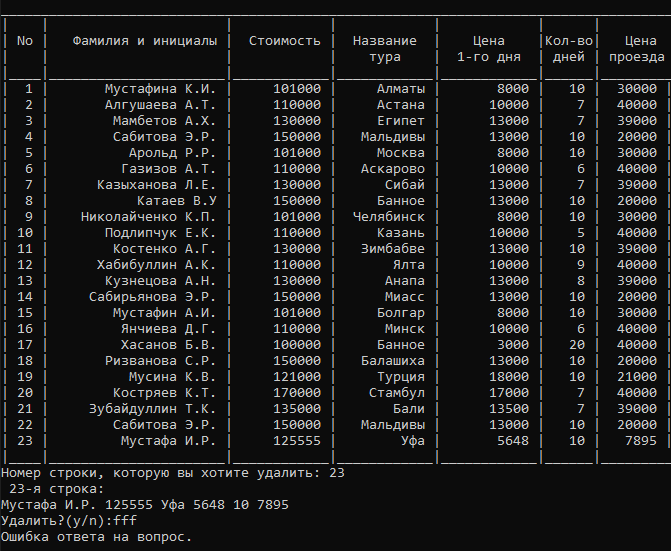Image resolution: width=671 pixels, height=551 pixels.
Task: Select Николайченко К.П. row name
Action: click(x=148, y=217)
